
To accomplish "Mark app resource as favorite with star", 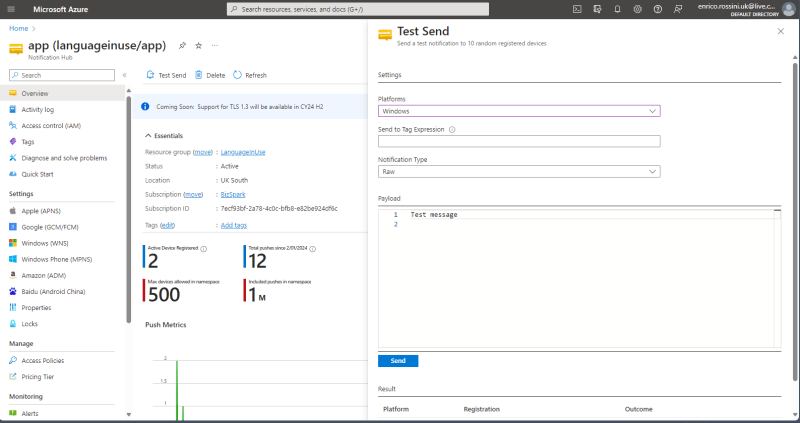I will pos(198,45).
